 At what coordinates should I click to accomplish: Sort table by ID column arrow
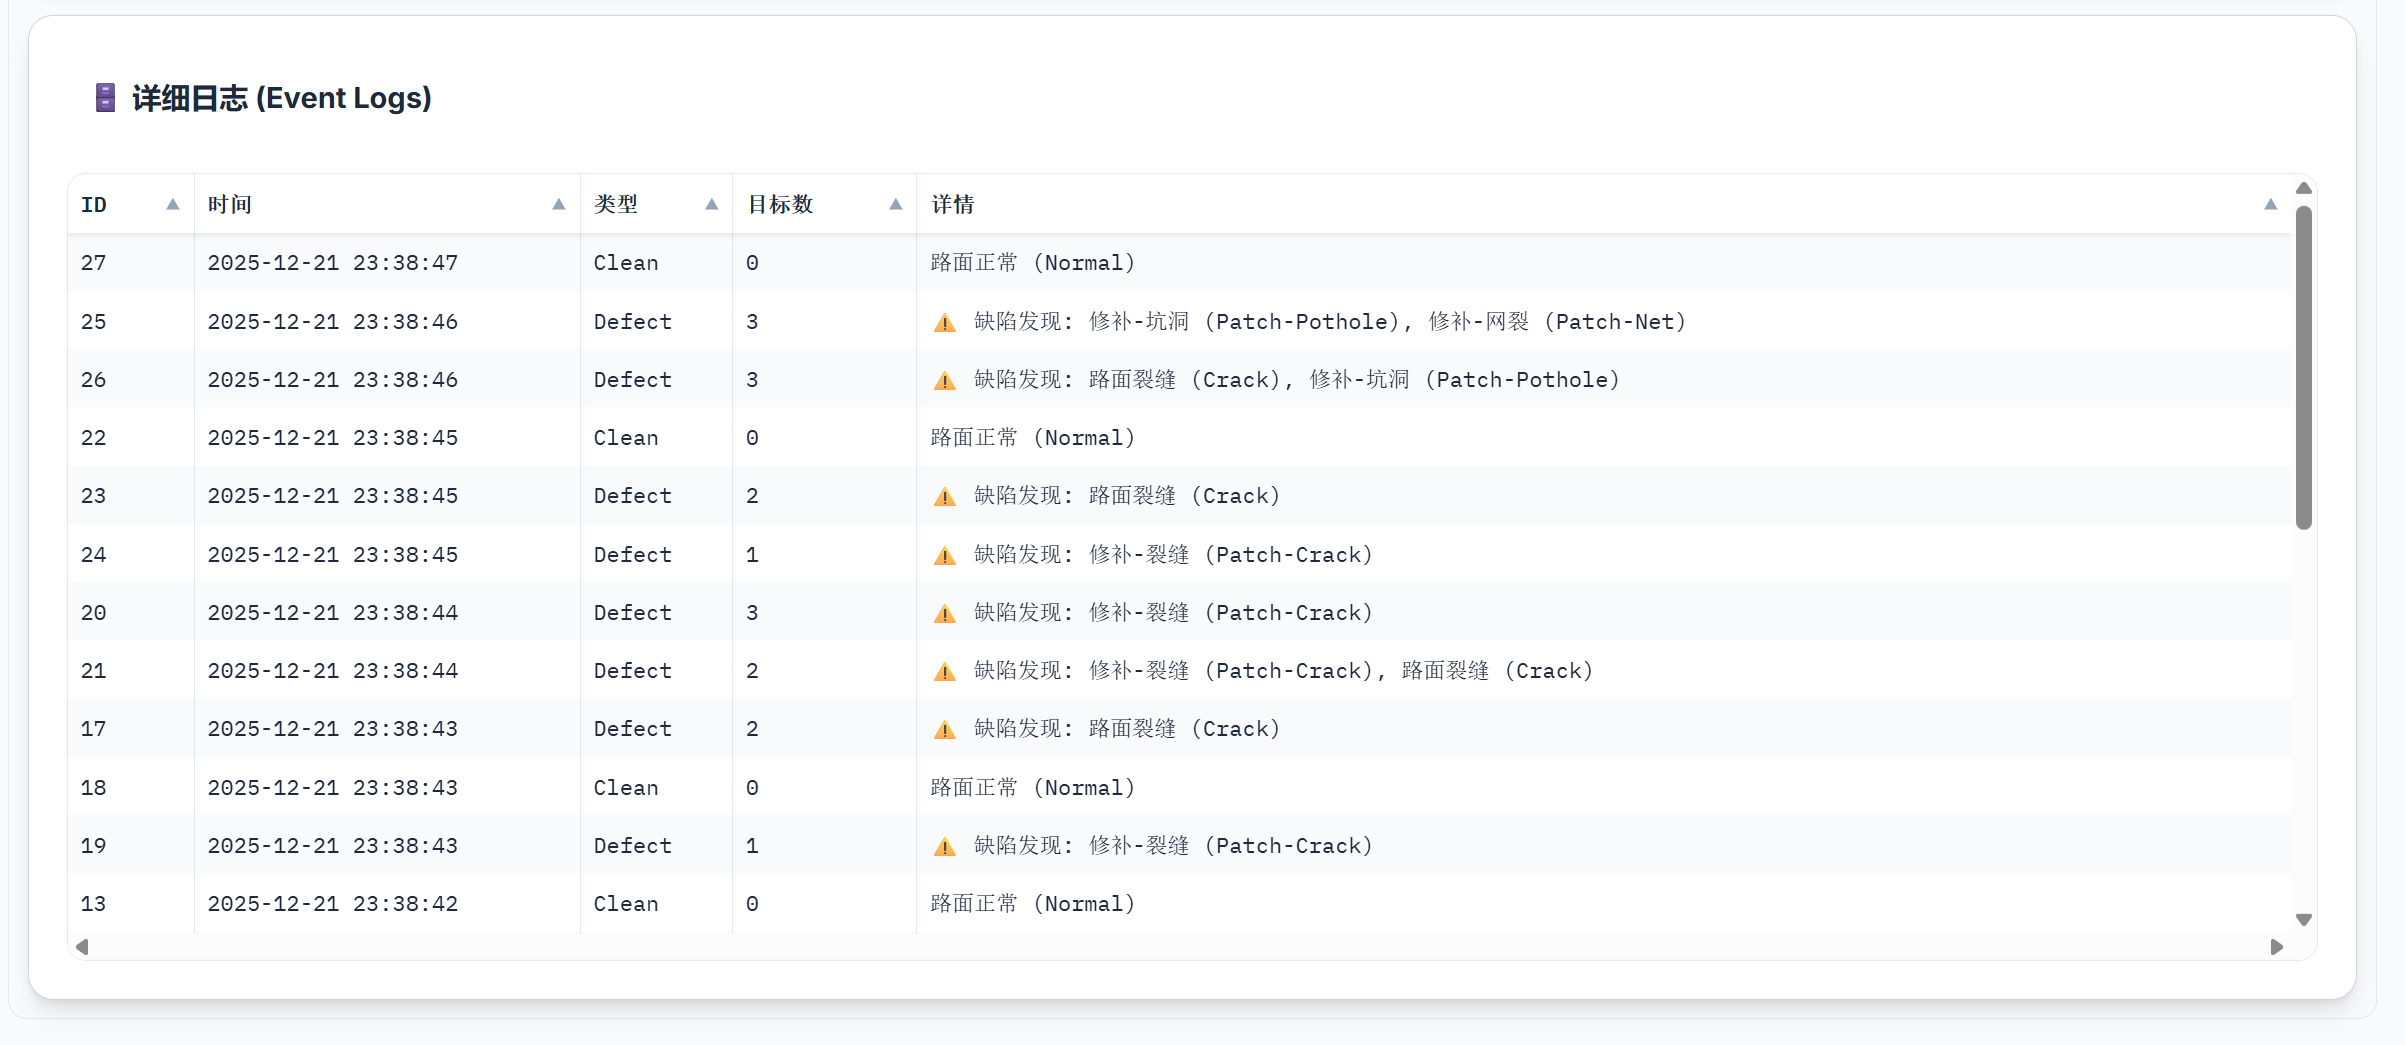(x=173, y=204)
